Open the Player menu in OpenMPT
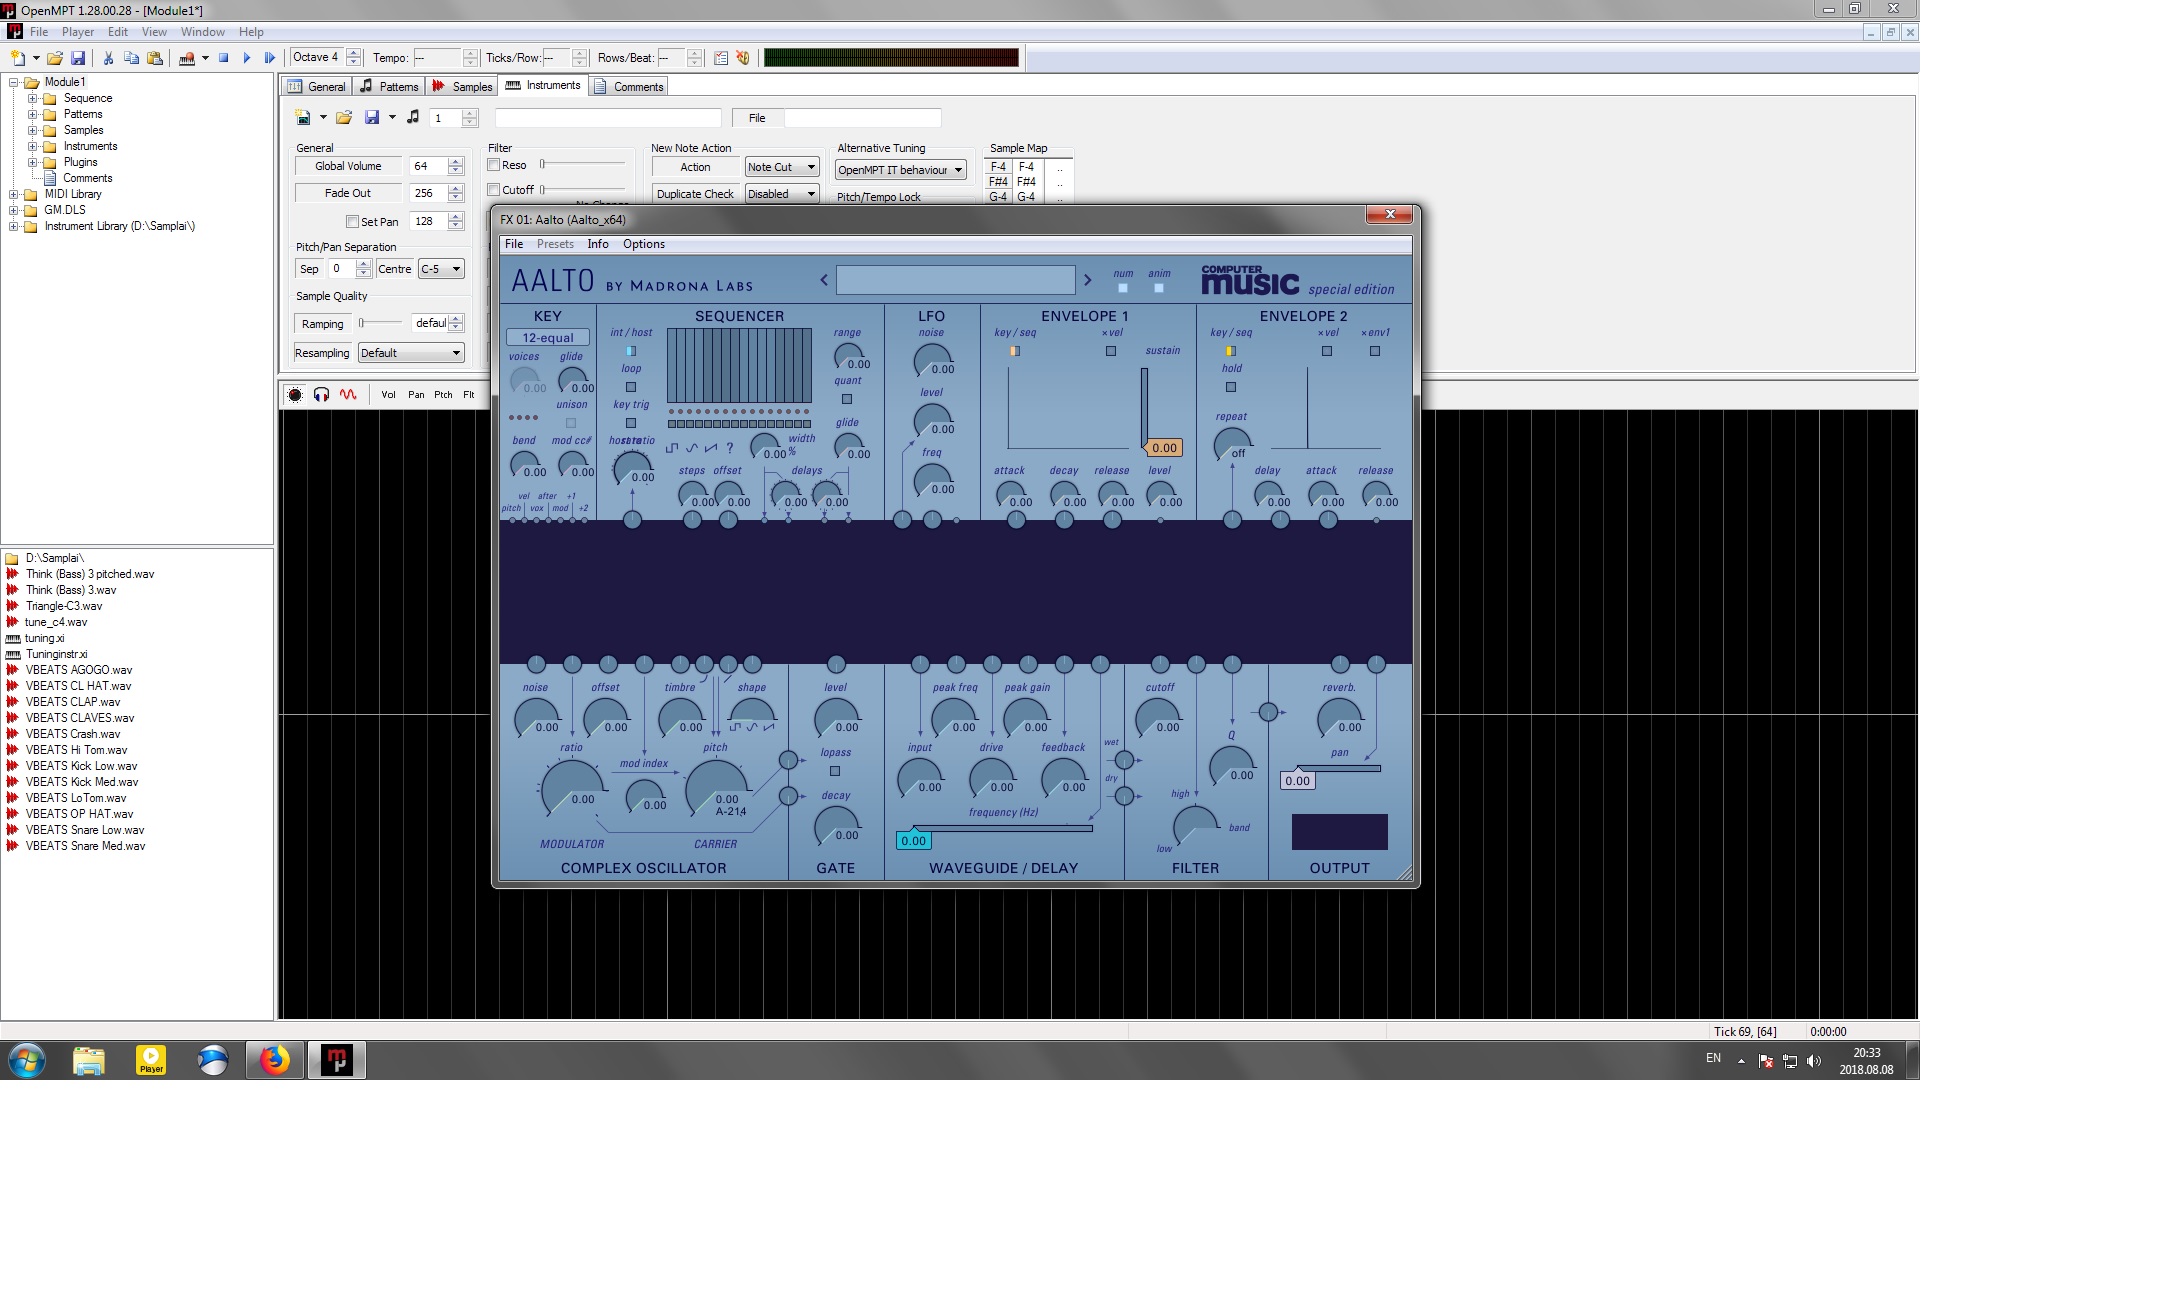The width and height of the screenshot is (2178, 1316). [x=78, y=32]
